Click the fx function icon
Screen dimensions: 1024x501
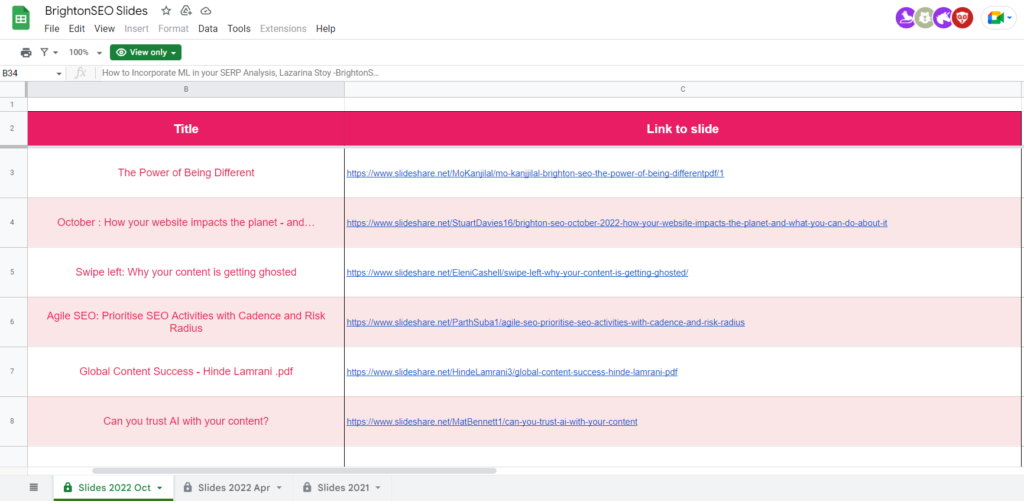tap(80, 73)
